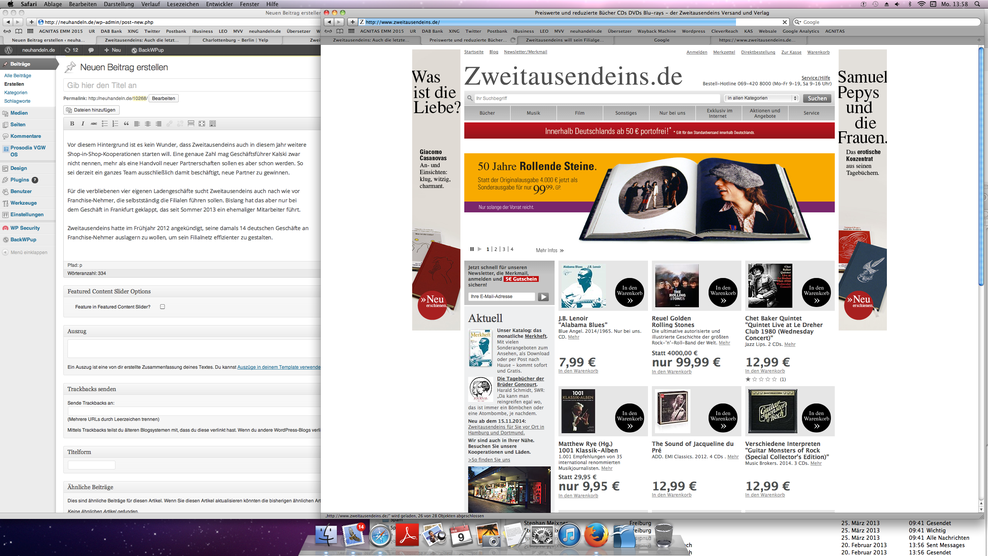Focus the 'Gib hier den Titel an' field

(x=192, y=85)
